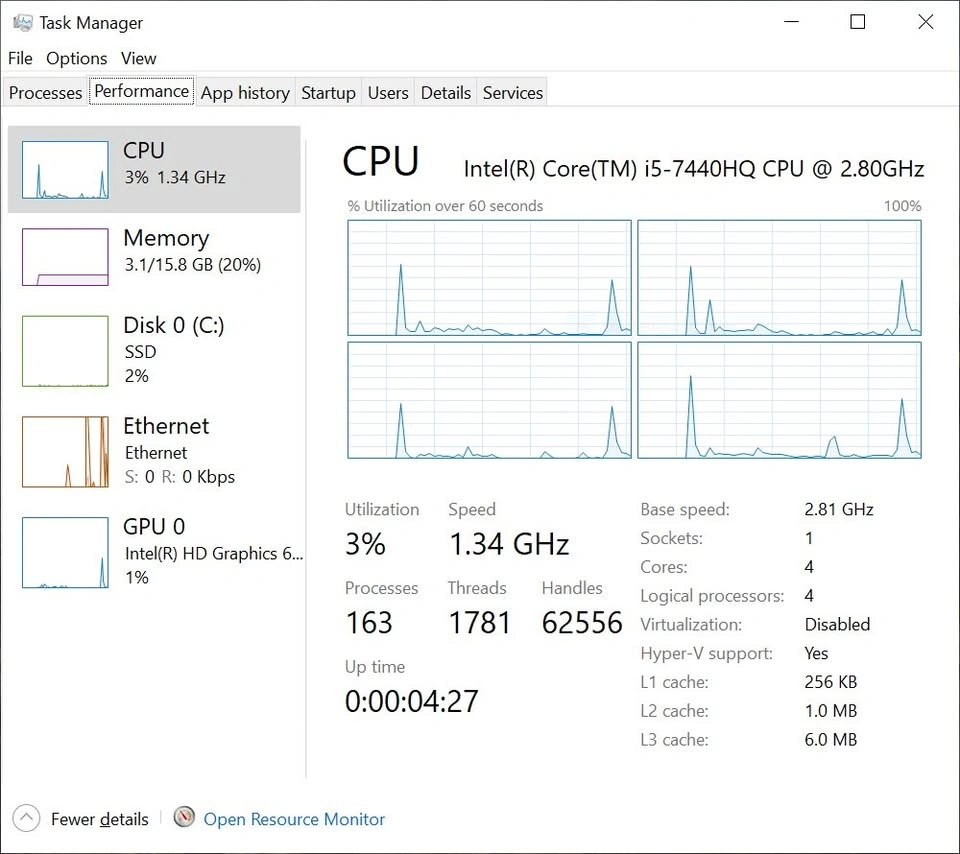This screenshot has height=854, width=960.
Task: Open the Users tab
Action: (x=388, y=93)
